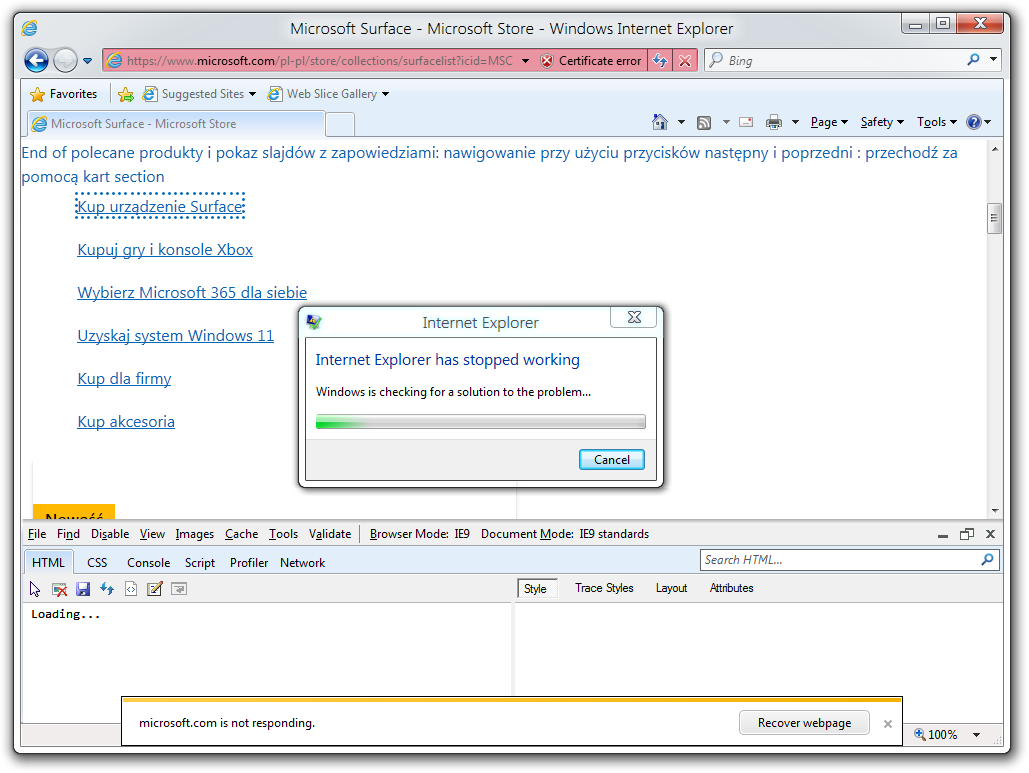Open the recent pages dropdown arrow

pos(87,61)
